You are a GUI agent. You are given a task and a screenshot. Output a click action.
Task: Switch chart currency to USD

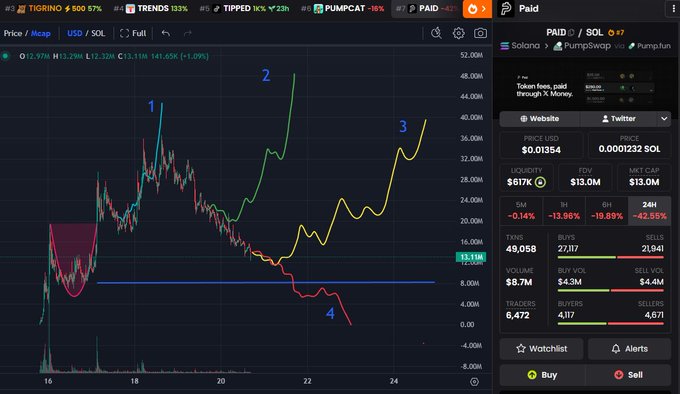pos(75,33)
